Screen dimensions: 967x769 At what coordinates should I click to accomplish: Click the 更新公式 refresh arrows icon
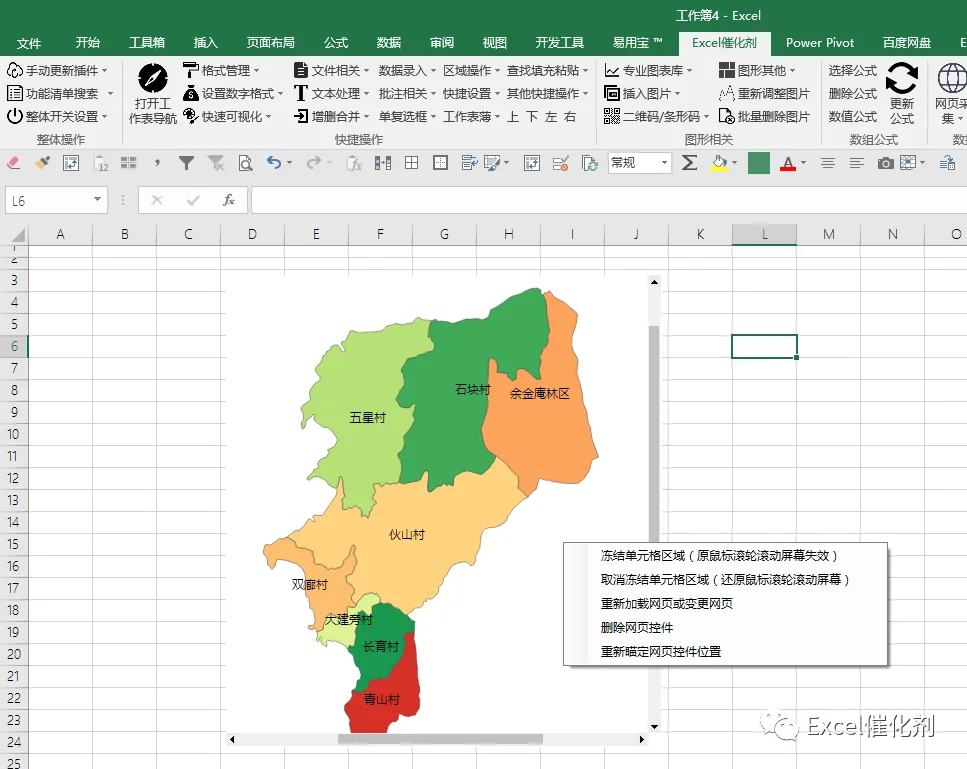[902, 78]
